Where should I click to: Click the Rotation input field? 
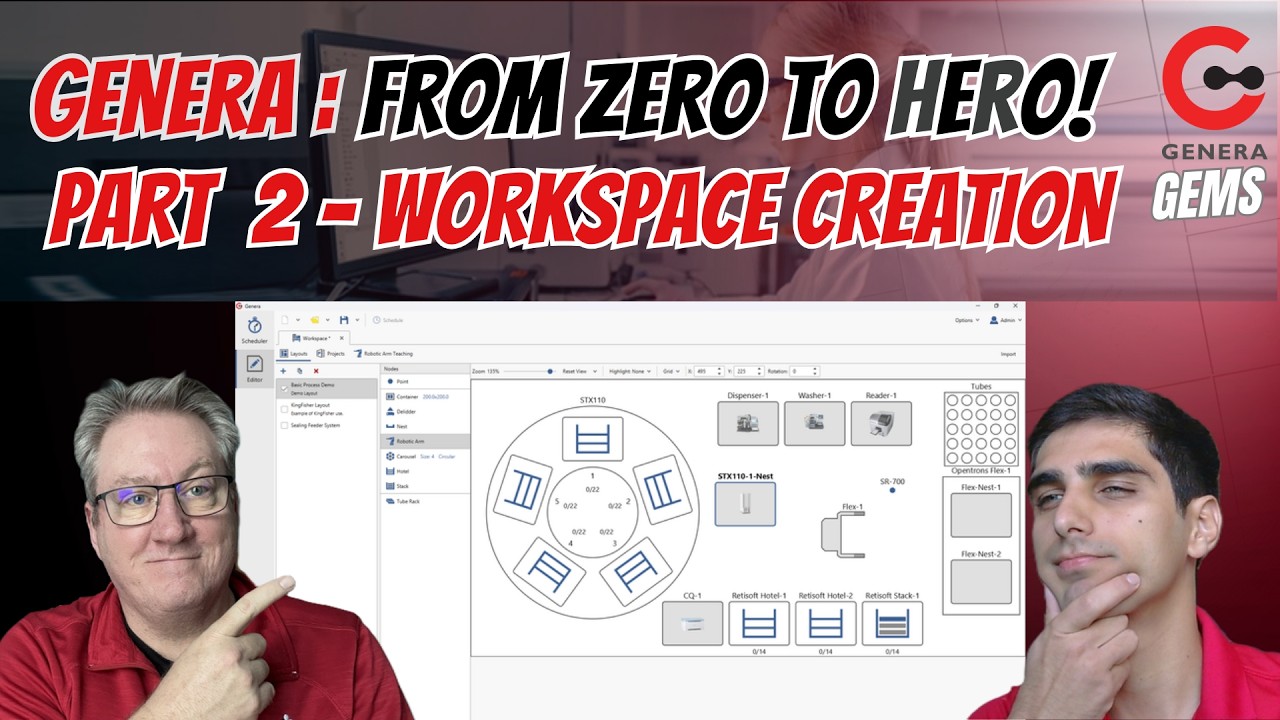[804, 371]
